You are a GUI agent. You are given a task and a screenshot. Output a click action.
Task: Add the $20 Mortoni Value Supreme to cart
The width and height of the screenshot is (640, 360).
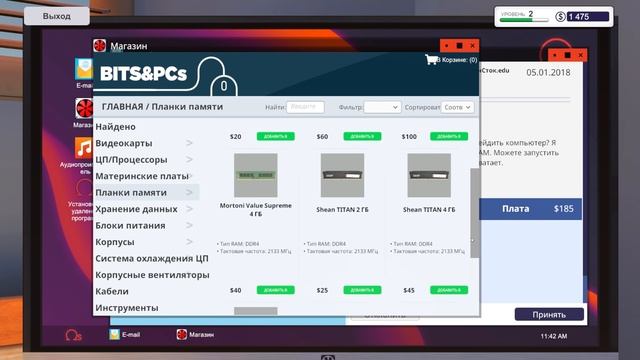click(x=276, y=136)
